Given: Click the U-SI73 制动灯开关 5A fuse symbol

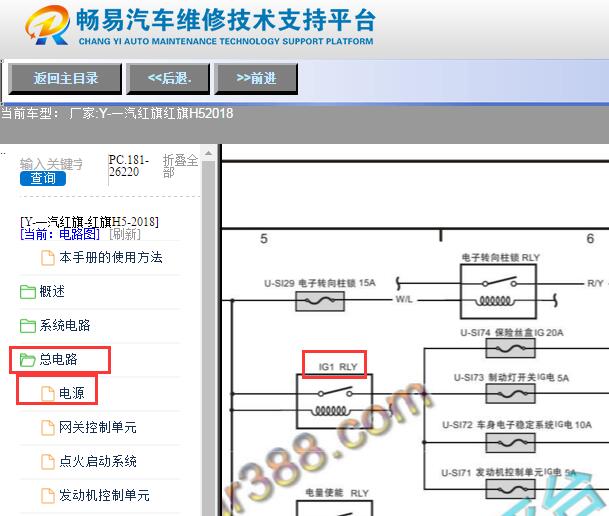Looking at the screenshot, I should (510, 394).
